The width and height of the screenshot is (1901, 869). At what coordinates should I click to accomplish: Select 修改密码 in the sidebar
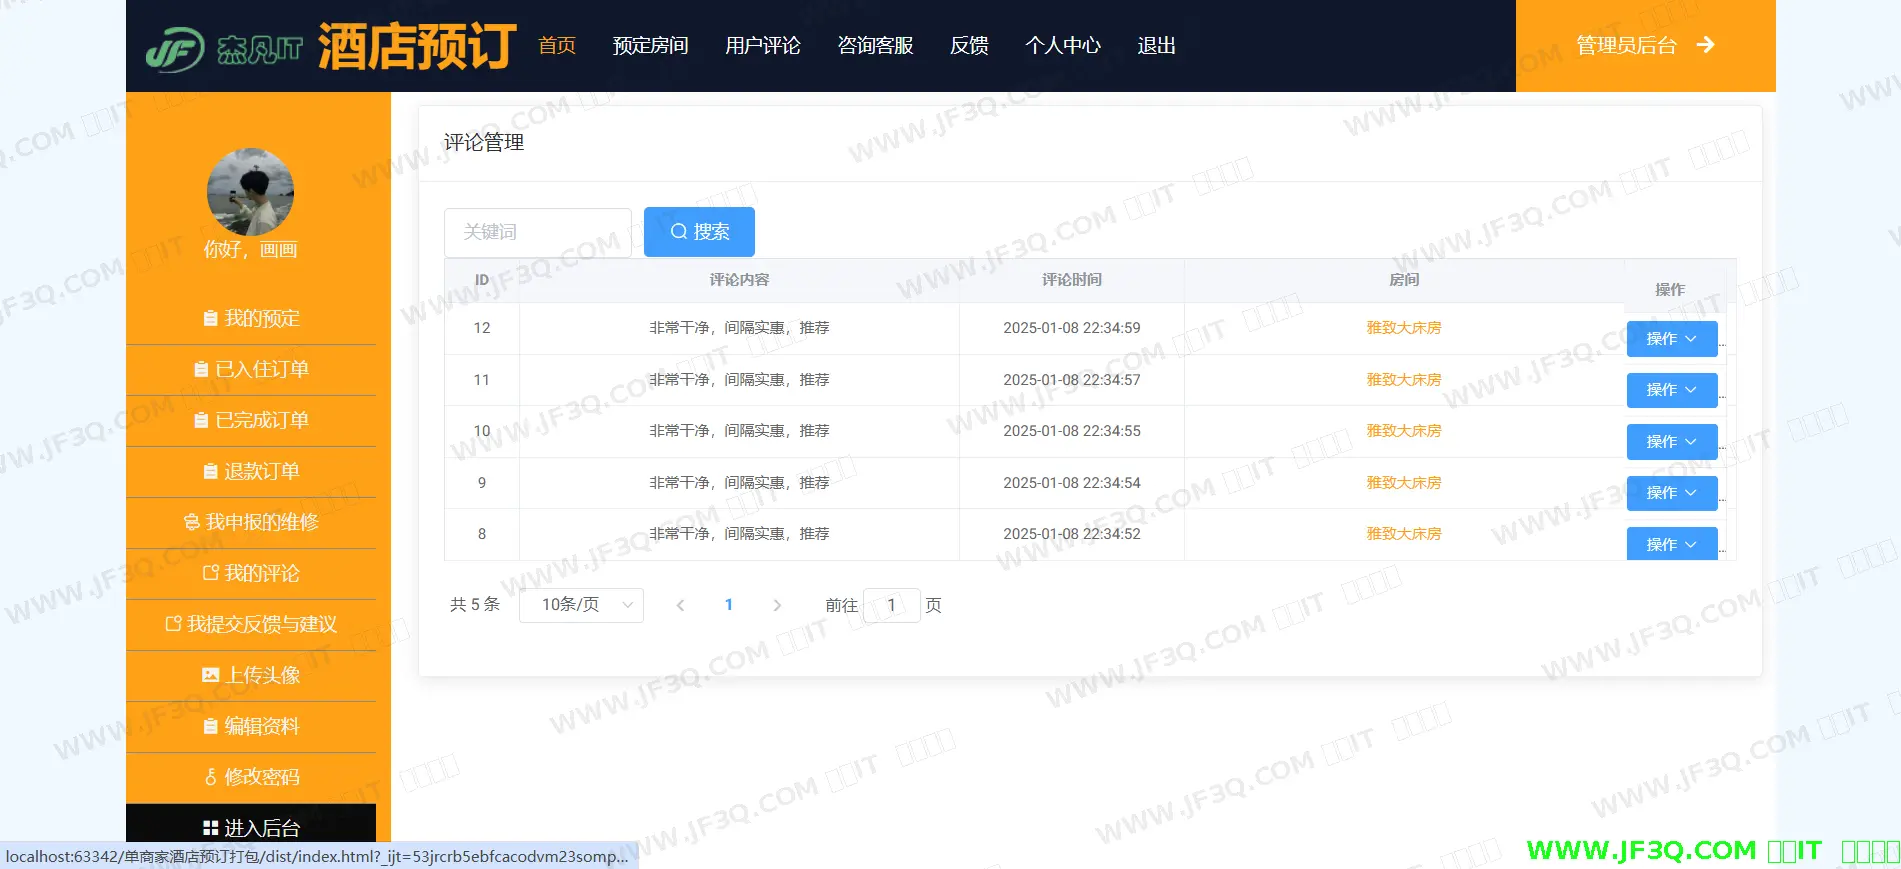pos(251,777)
